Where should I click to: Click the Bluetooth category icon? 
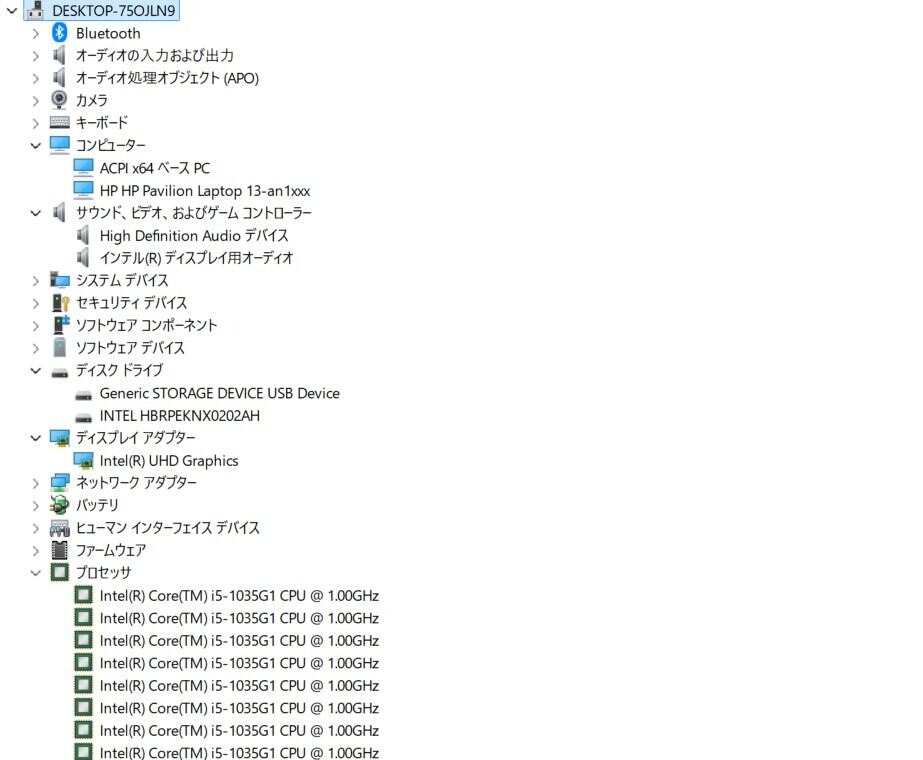59,33
